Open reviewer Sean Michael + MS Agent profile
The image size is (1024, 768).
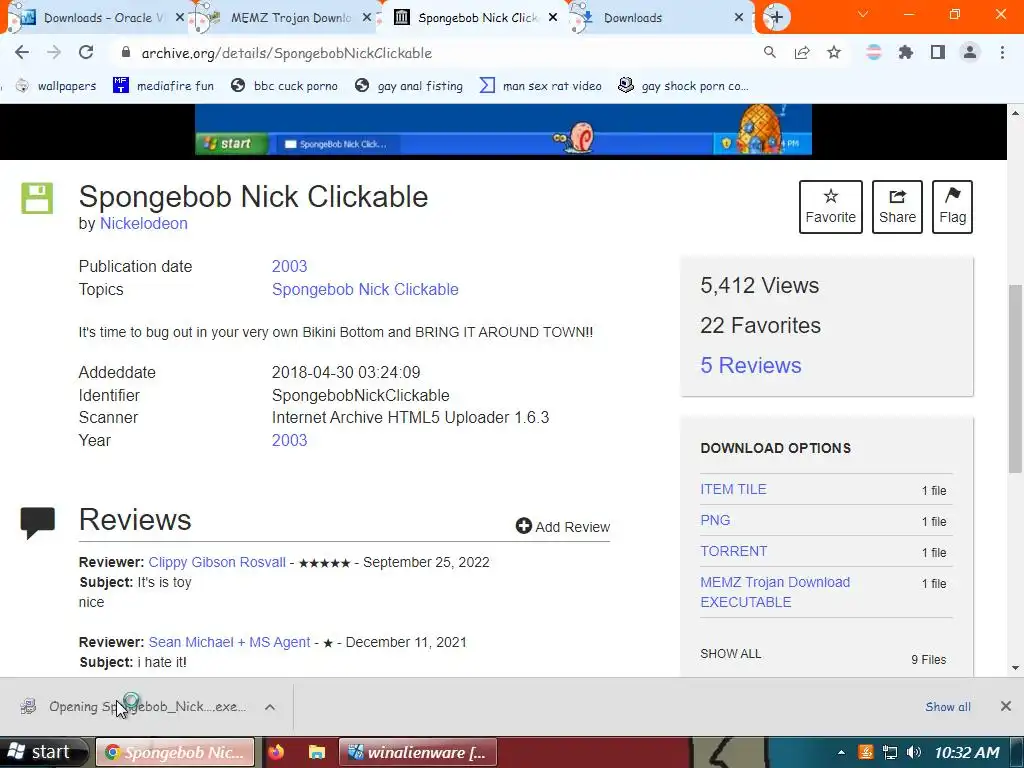(229, 642)
